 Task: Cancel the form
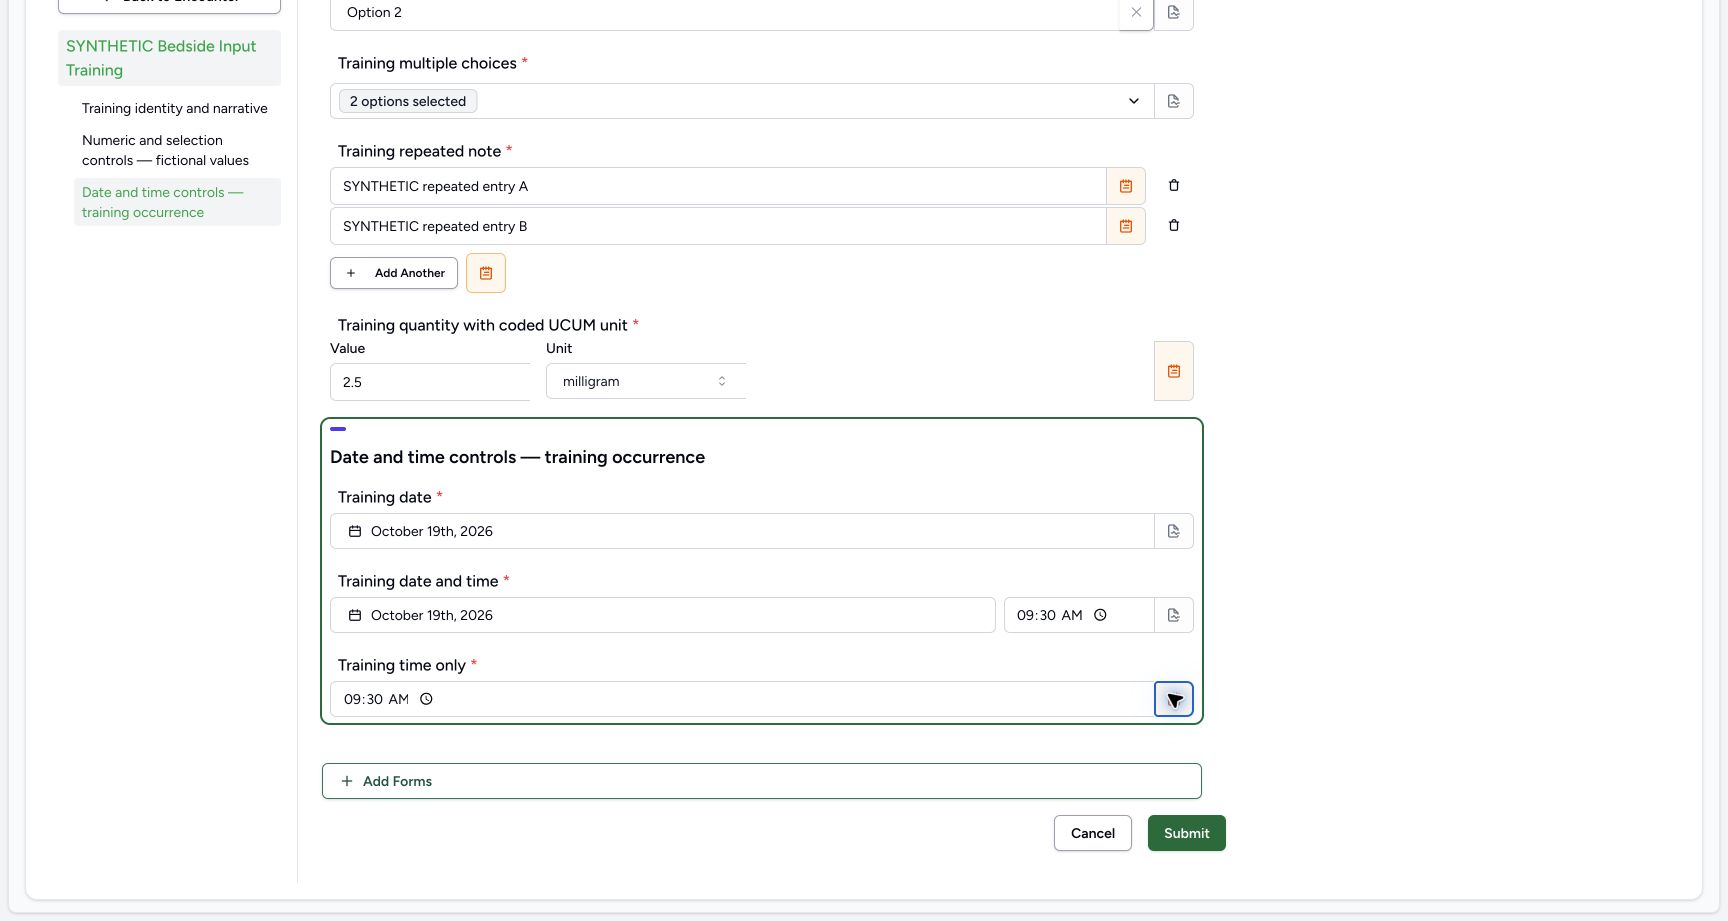click(1093, 833)
